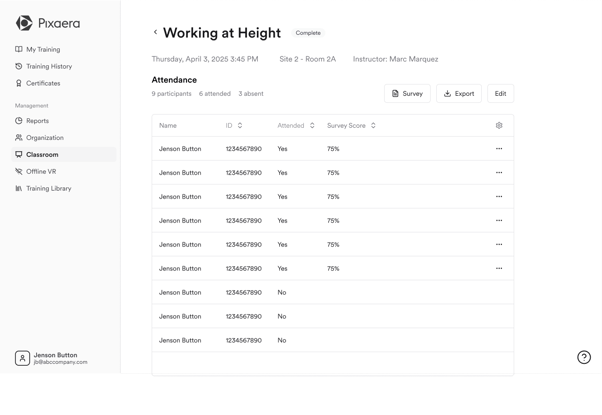The image size is (602, 415).
Task: Select Offline VR in sidebar
Action: [41, 171]
